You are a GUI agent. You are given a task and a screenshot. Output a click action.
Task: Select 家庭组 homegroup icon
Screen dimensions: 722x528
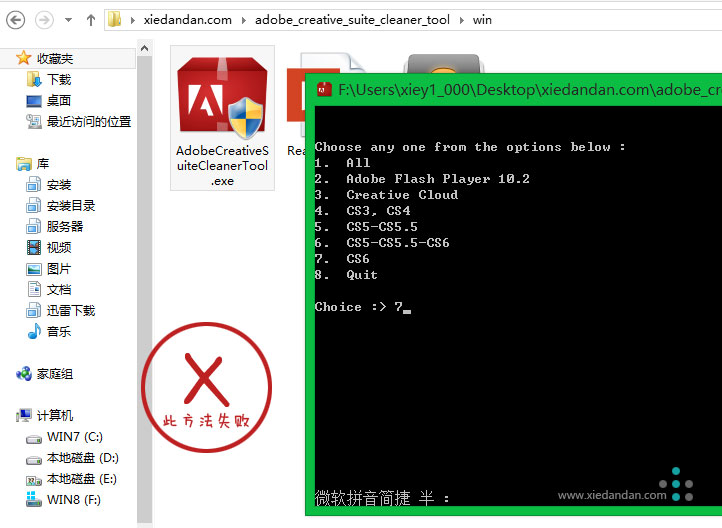pyautogui.click(x=24, y=374)
